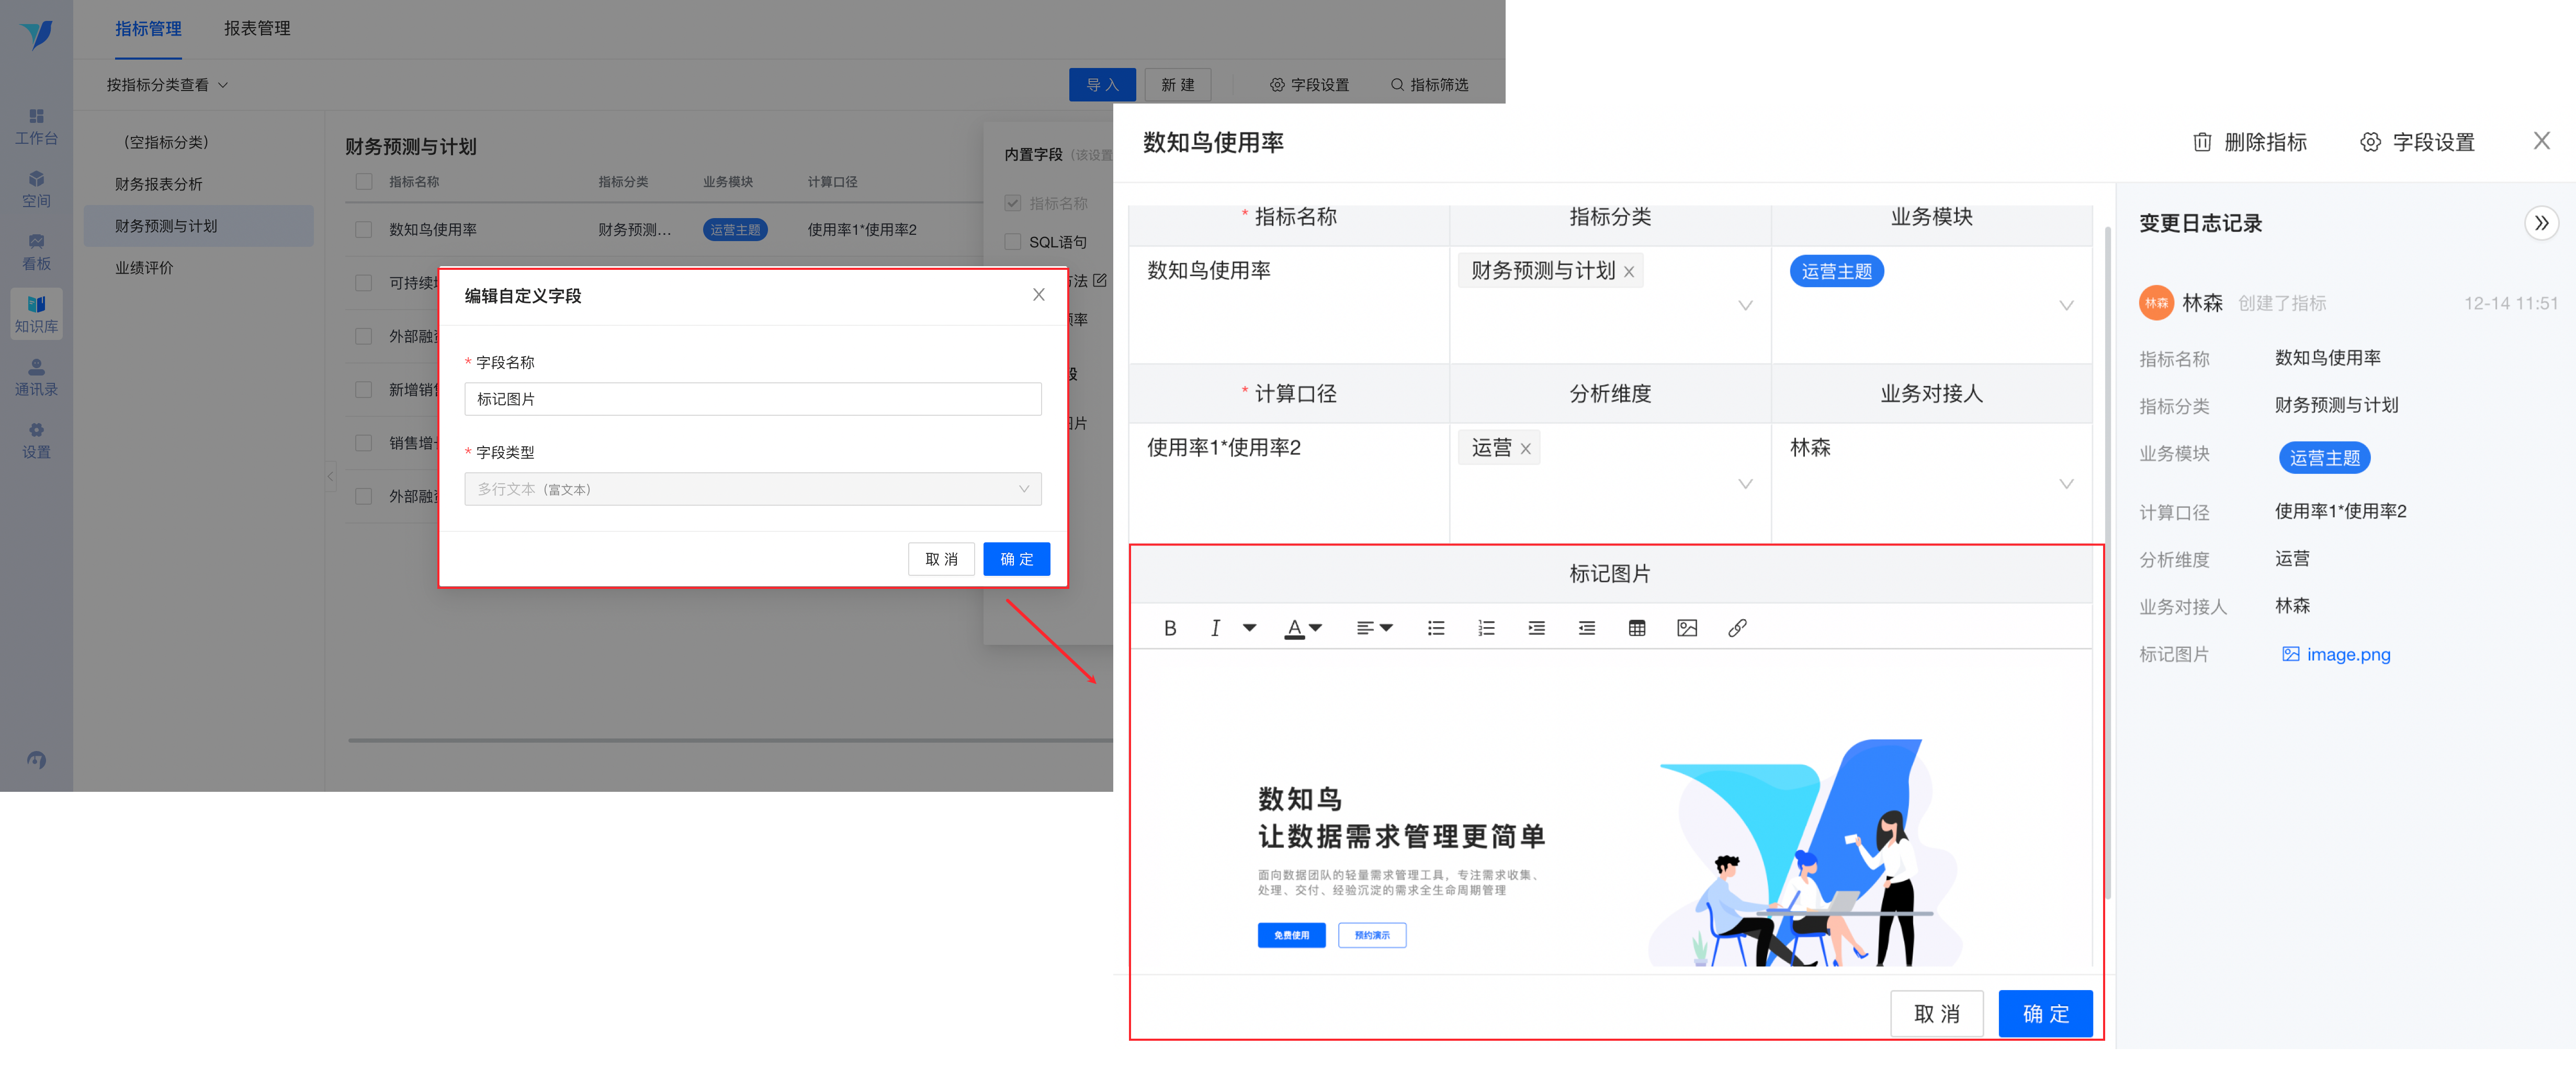Expand the 按指标分类查看 dropdown
Screen dimensions: 2576x1069
167,85
